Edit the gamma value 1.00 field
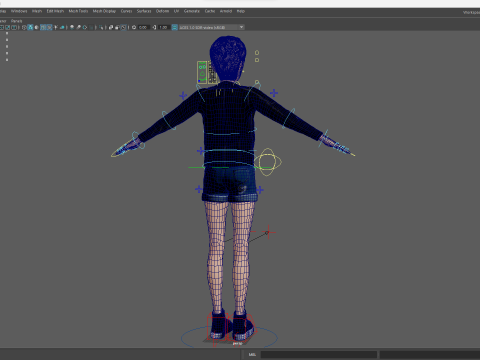 (163, 27)
